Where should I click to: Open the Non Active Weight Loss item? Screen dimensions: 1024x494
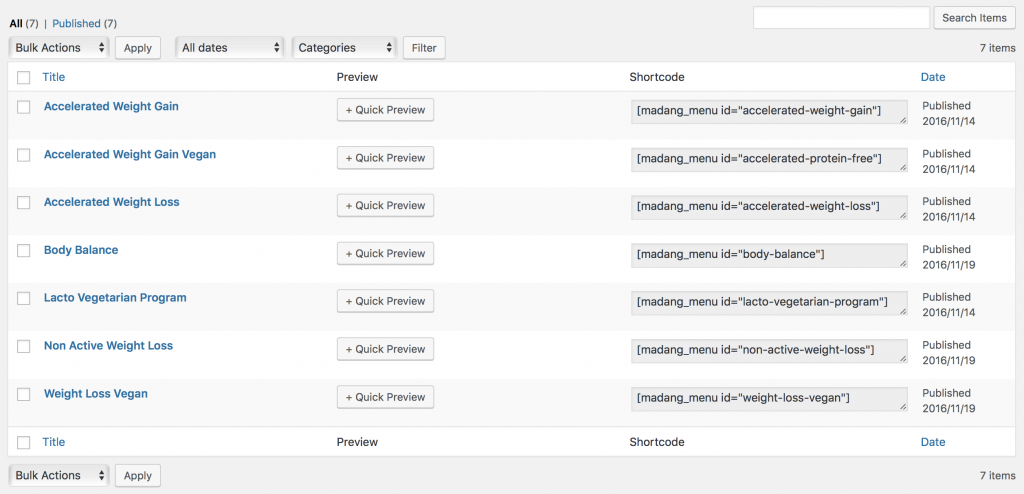point(108,346)
